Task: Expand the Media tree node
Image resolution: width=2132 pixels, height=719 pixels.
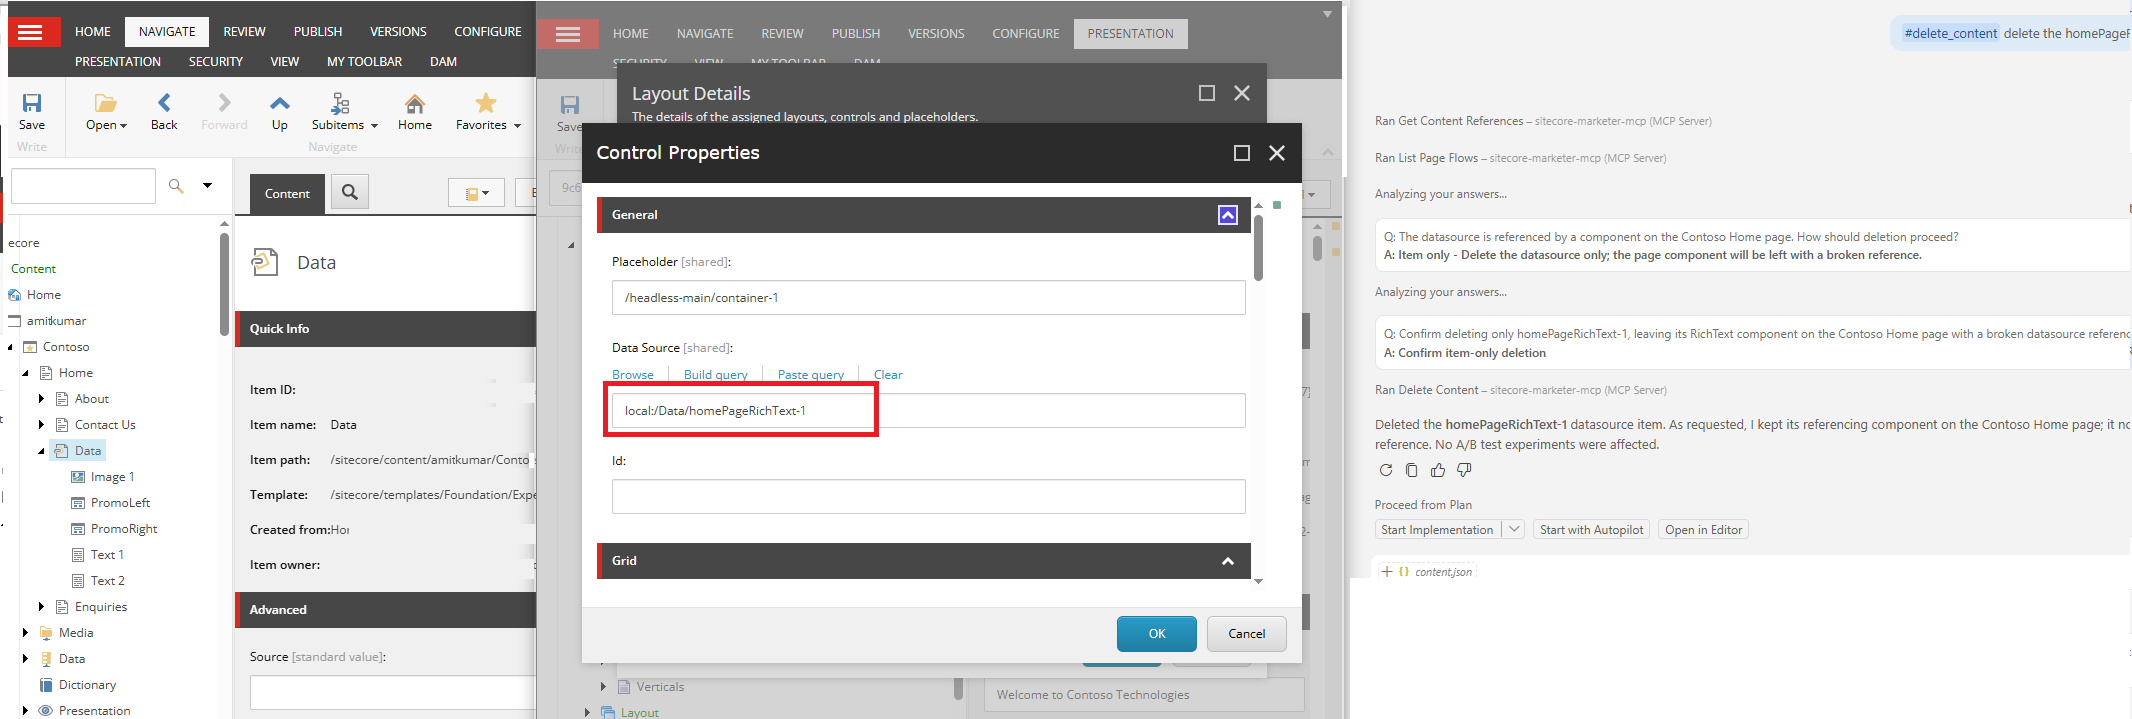Action: [x=25, y=633]
